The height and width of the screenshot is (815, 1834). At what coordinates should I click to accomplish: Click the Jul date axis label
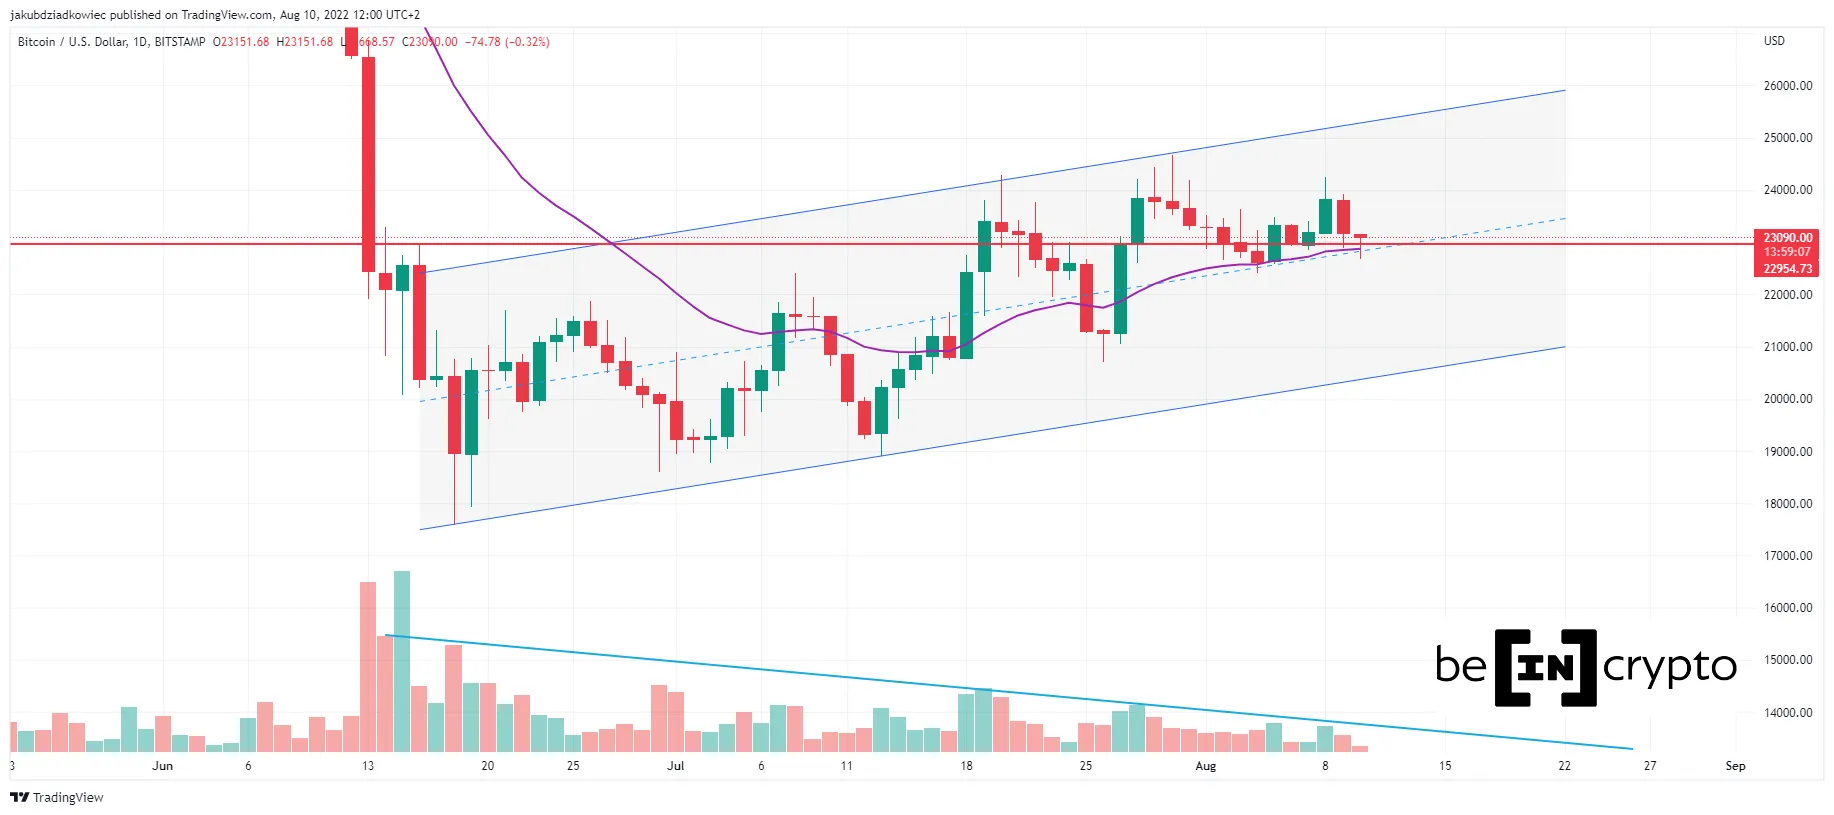pos(676,766)
